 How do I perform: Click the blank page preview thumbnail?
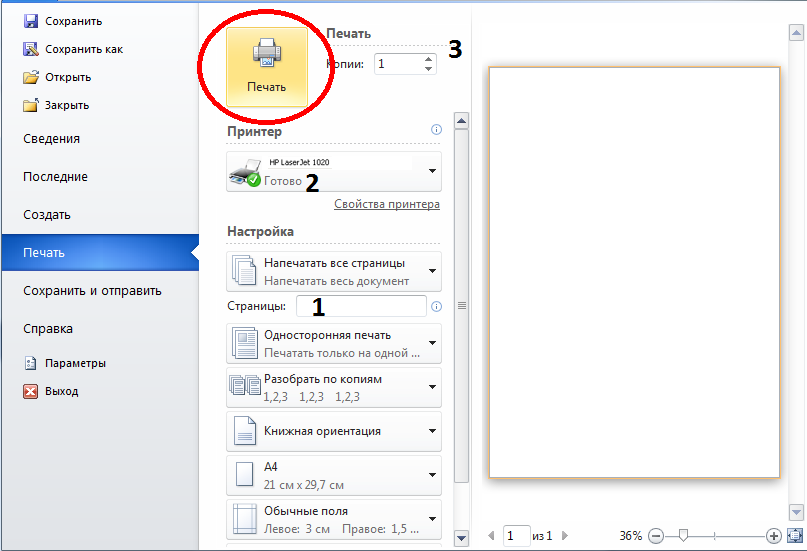tap(634, 273)
